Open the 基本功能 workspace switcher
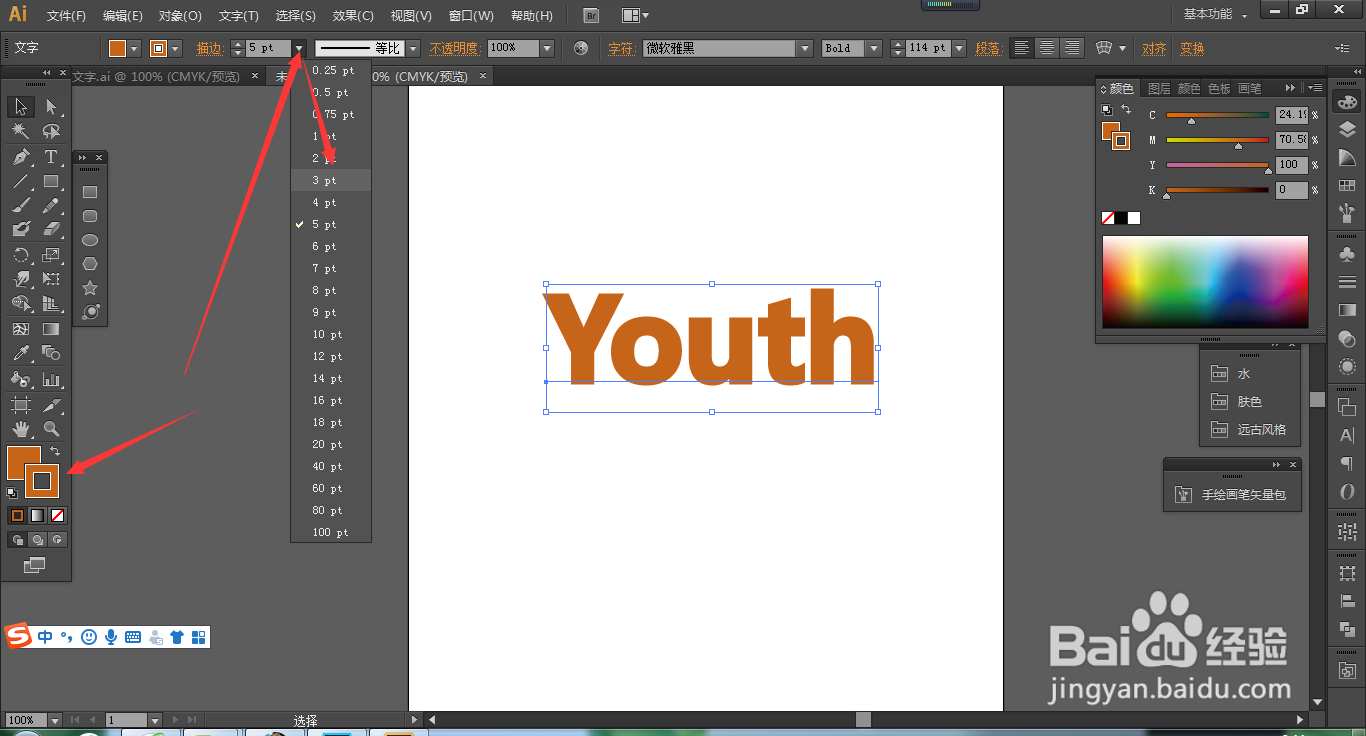This screenshot has height=736, width=1366. click(1215, 15)
